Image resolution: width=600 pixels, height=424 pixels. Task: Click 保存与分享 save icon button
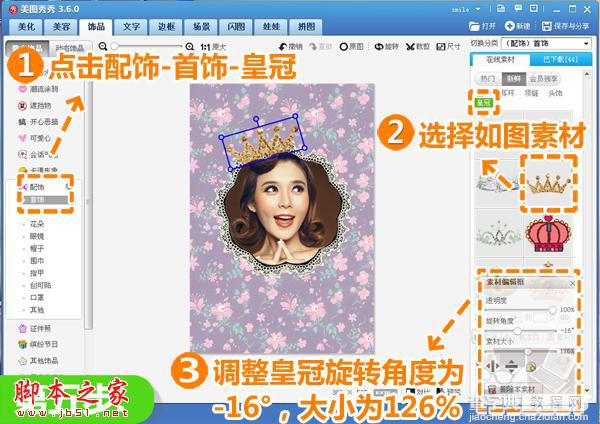coord(566,26)
